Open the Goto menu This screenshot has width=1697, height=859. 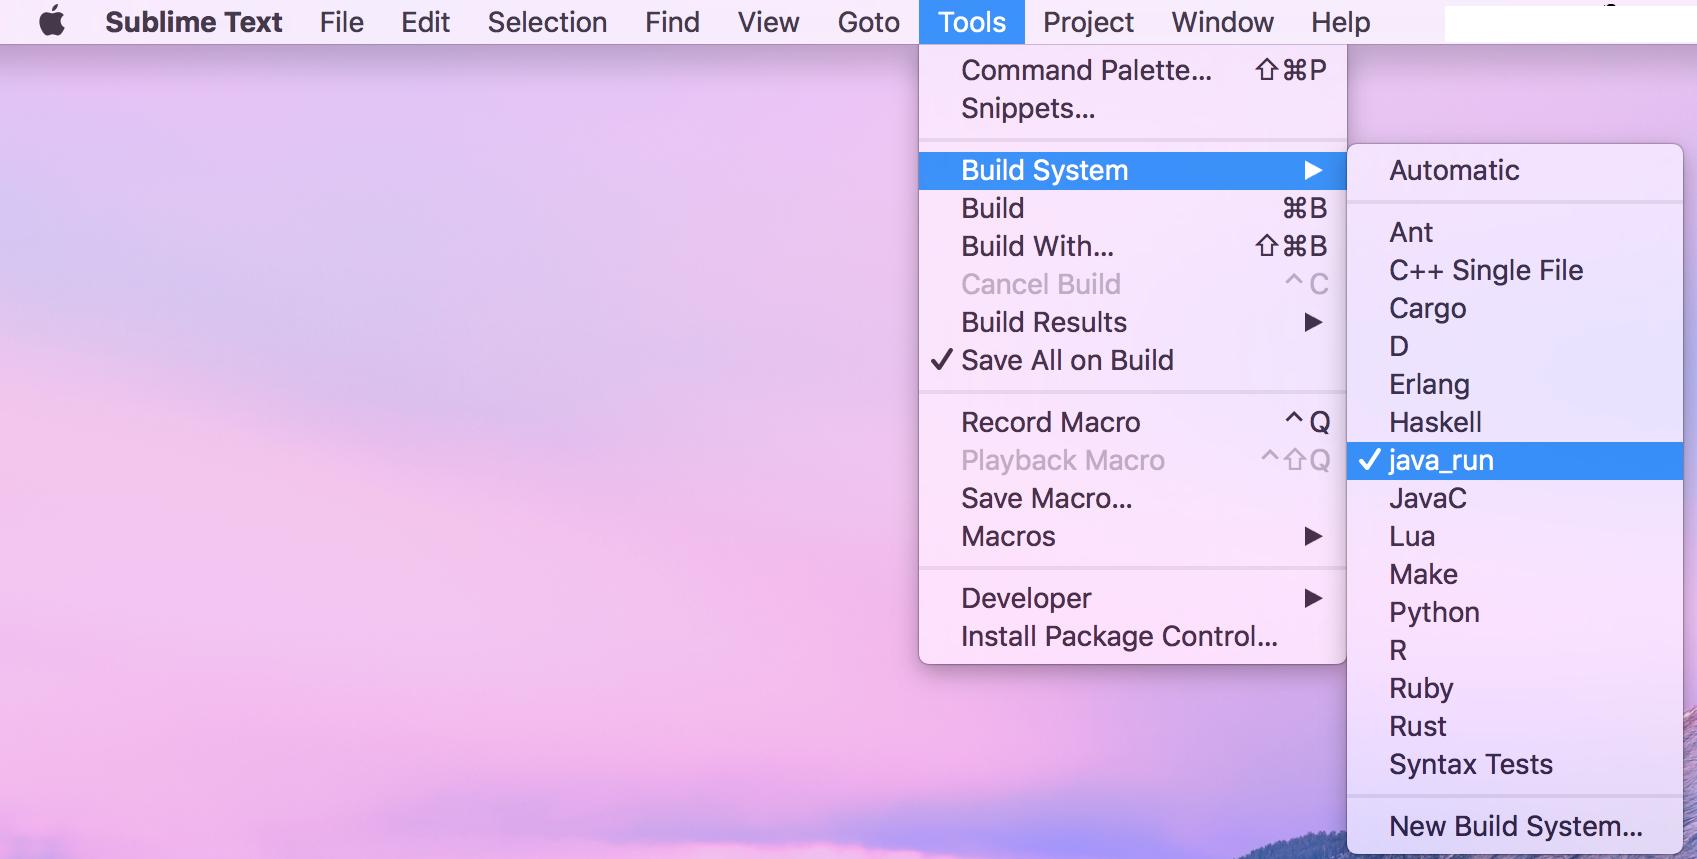[x=868, y=22]
